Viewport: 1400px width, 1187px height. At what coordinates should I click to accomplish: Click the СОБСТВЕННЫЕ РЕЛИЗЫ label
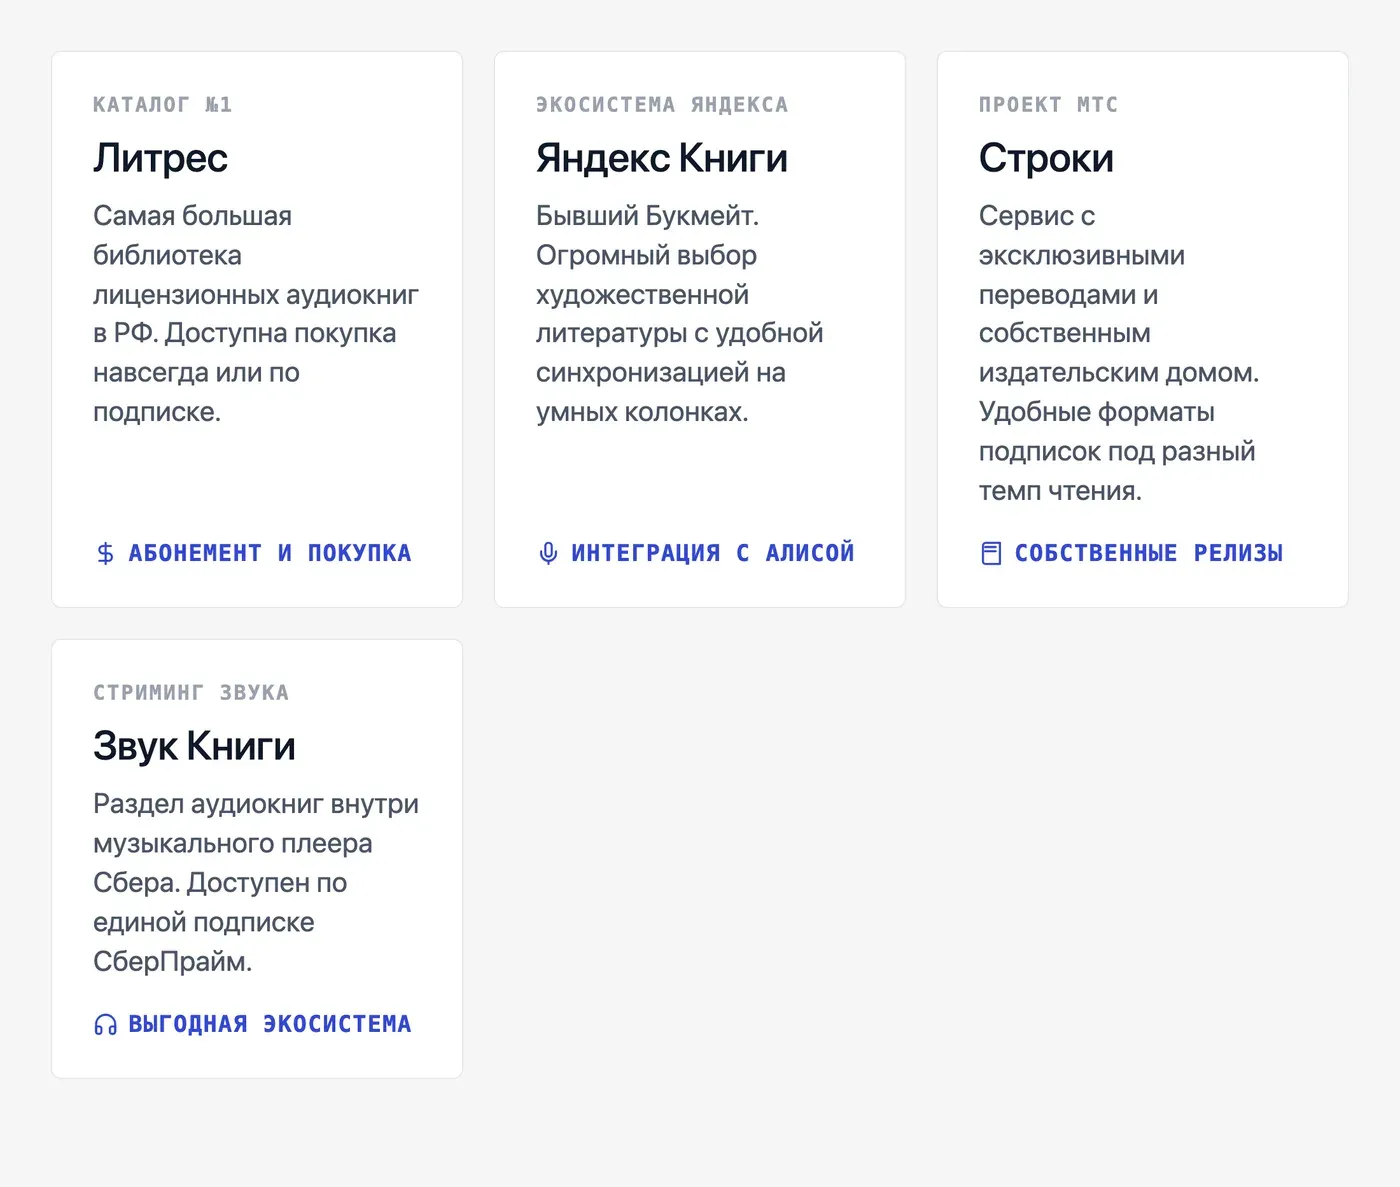pos(1149,553)
